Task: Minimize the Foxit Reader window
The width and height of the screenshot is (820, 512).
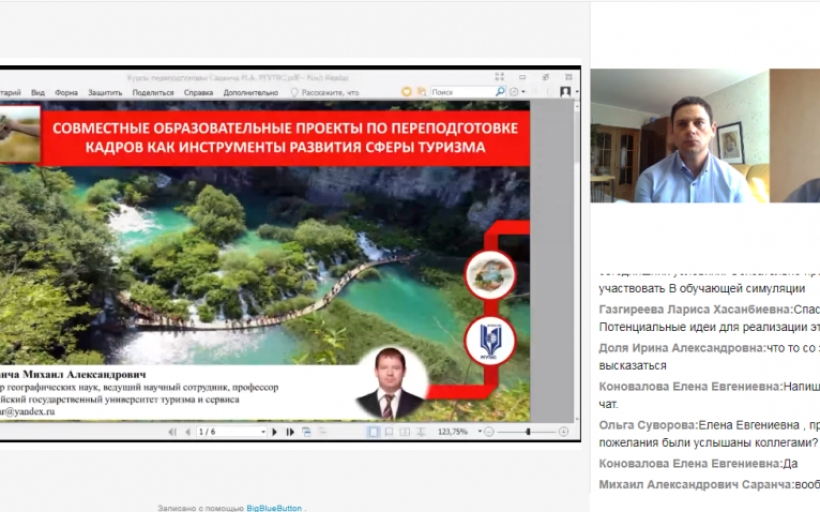Action: point(522,77)
